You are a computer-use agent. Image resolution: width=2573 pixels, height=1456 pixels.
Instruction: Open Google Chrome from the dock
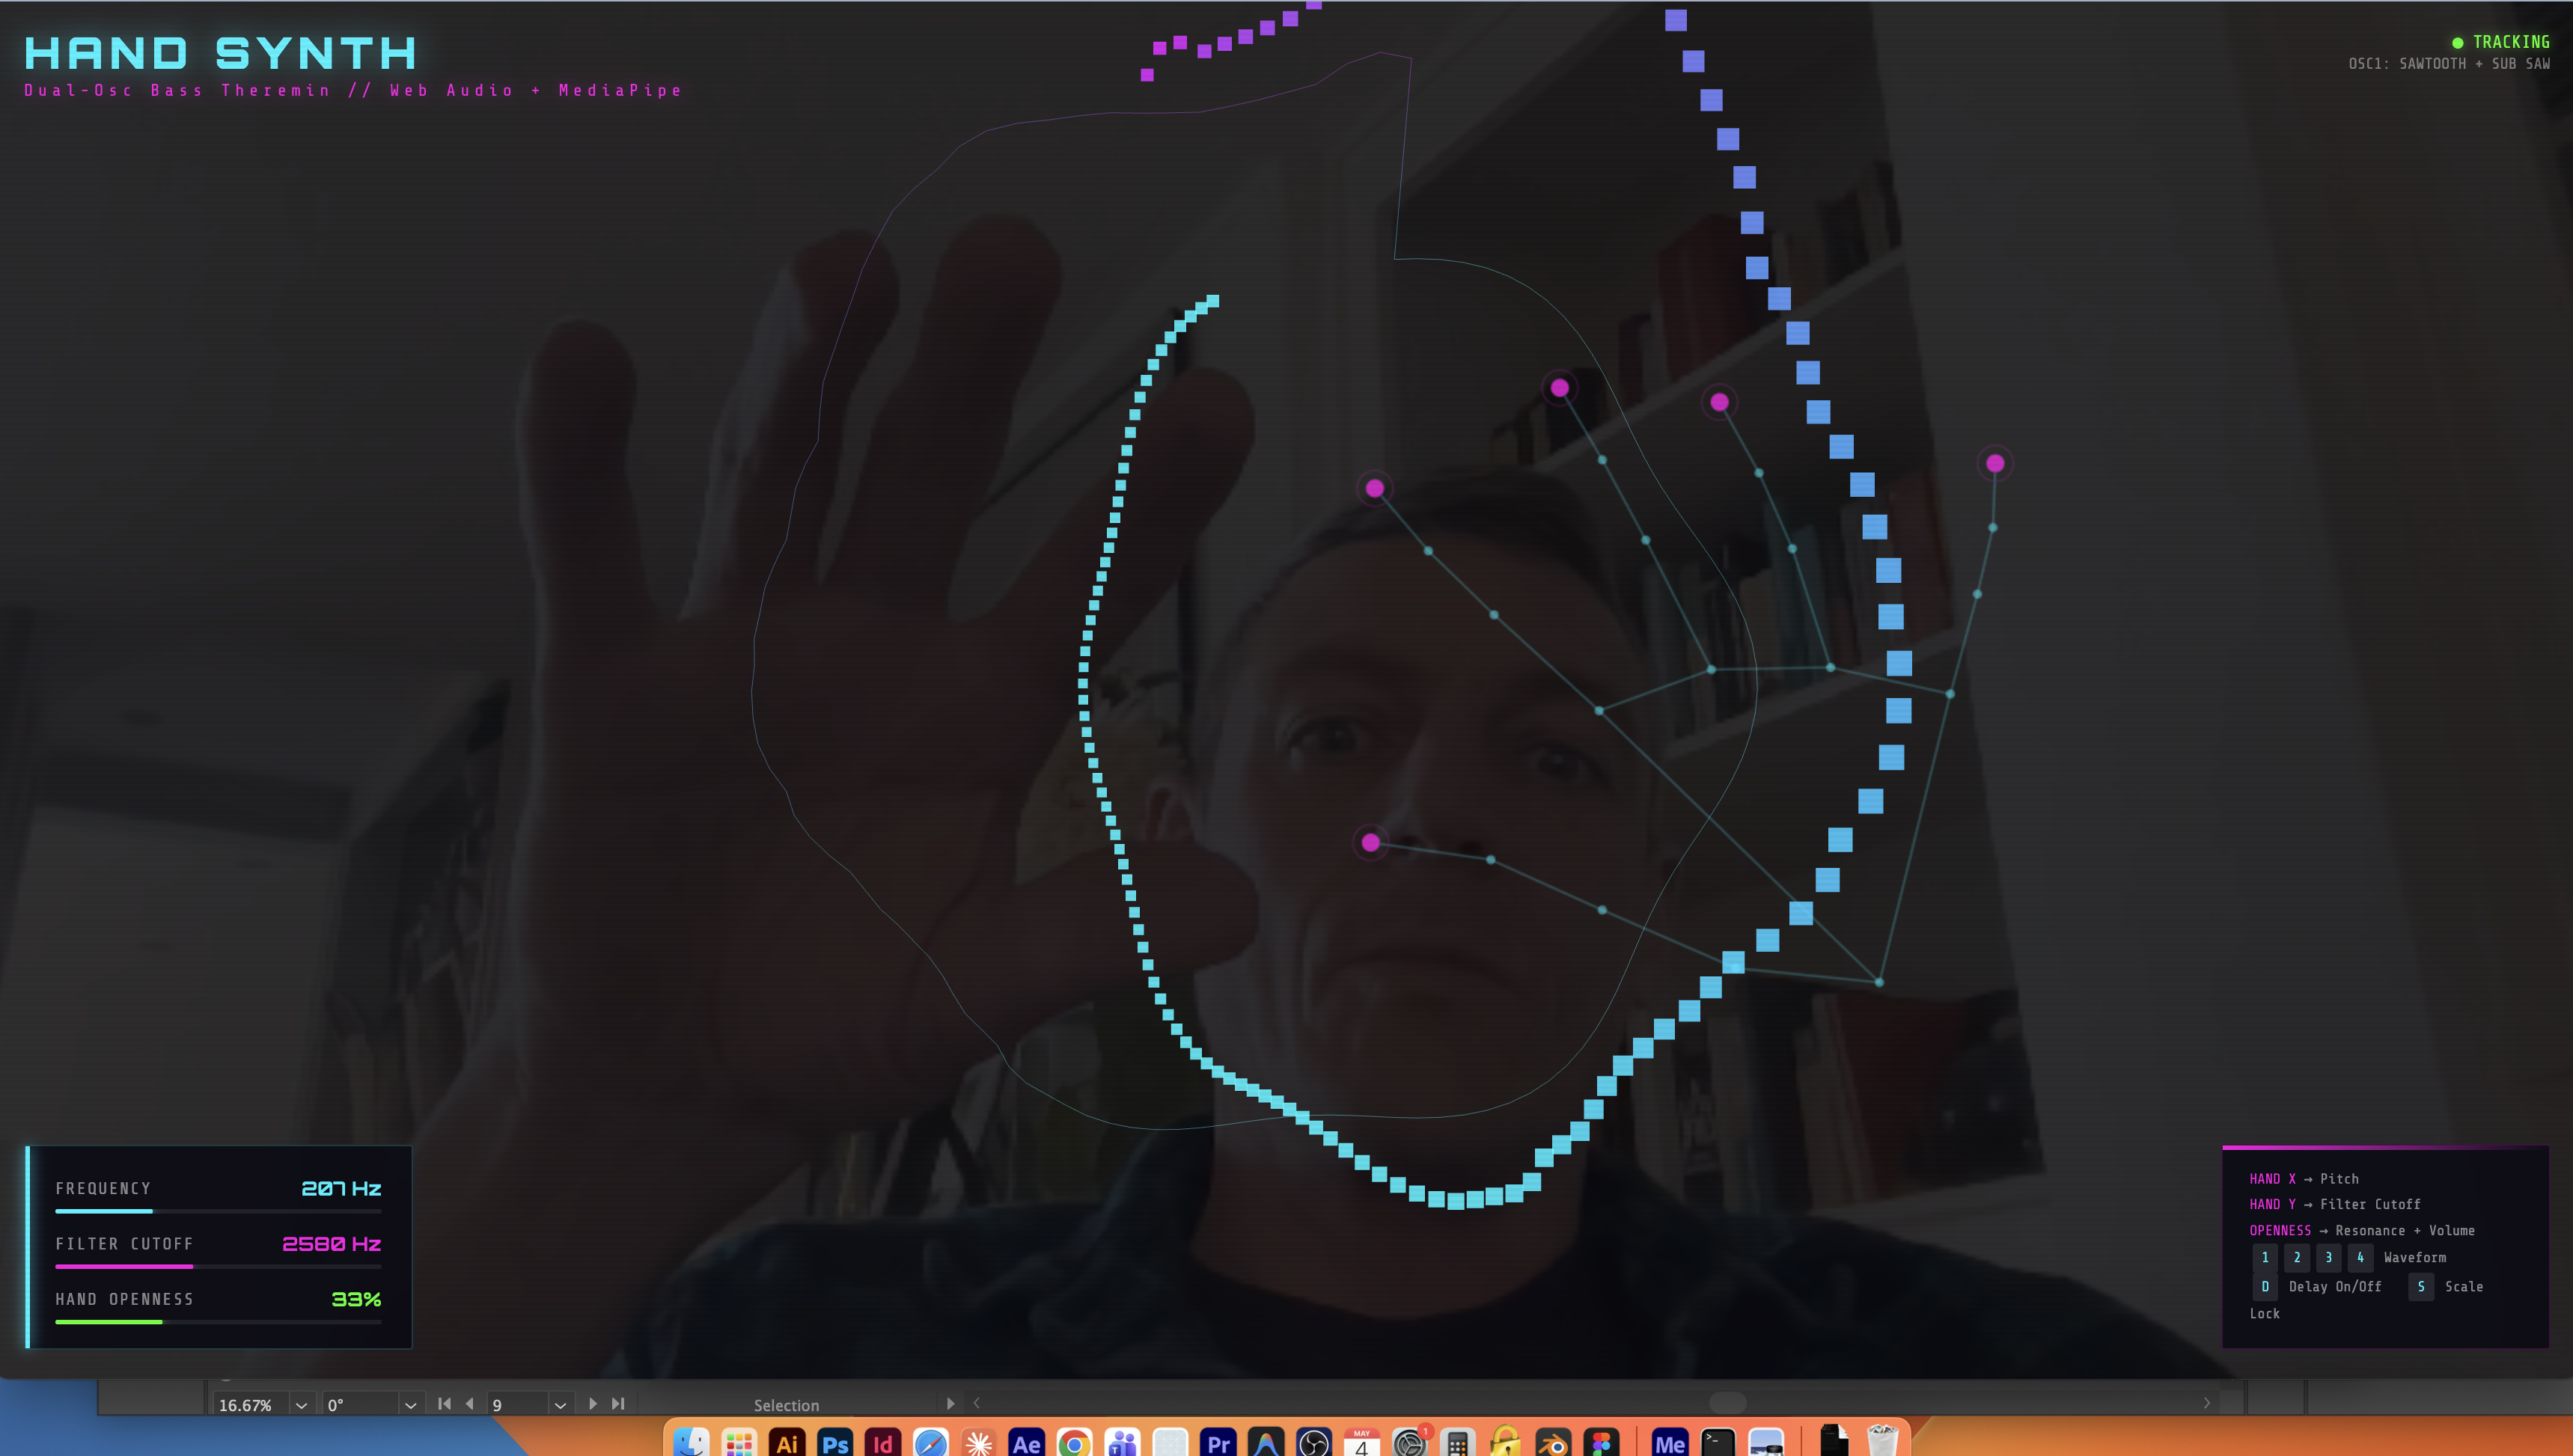(x=1075, y=1442)
